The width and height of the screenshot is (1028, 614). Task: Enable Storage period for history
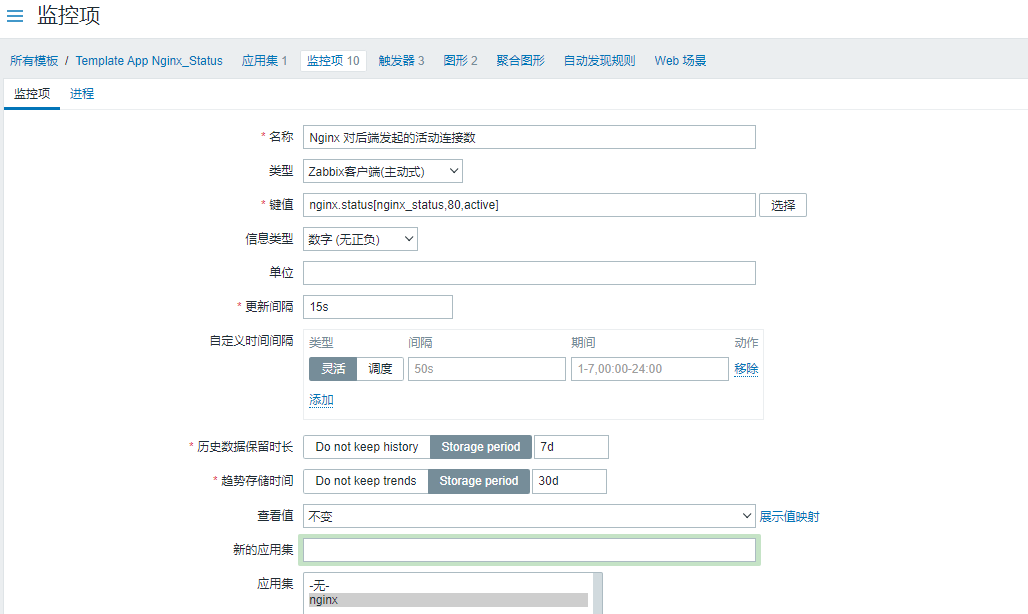[x=481, y=447]
